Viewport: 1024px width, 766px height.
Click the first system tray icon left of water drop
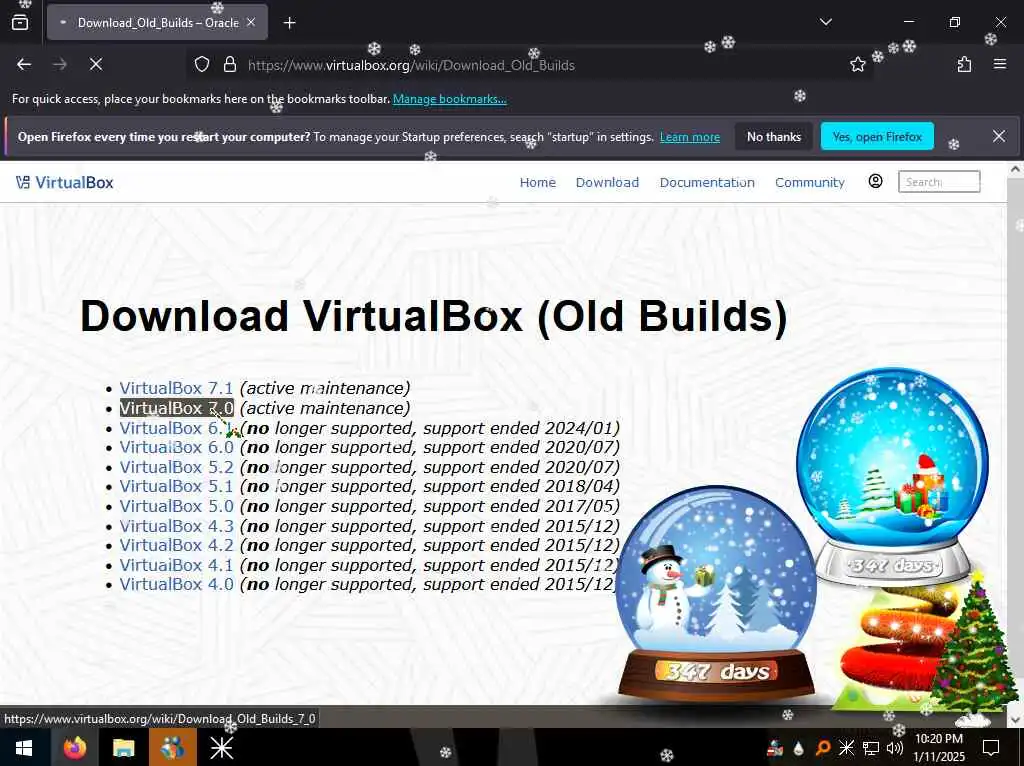click(775, 748)
